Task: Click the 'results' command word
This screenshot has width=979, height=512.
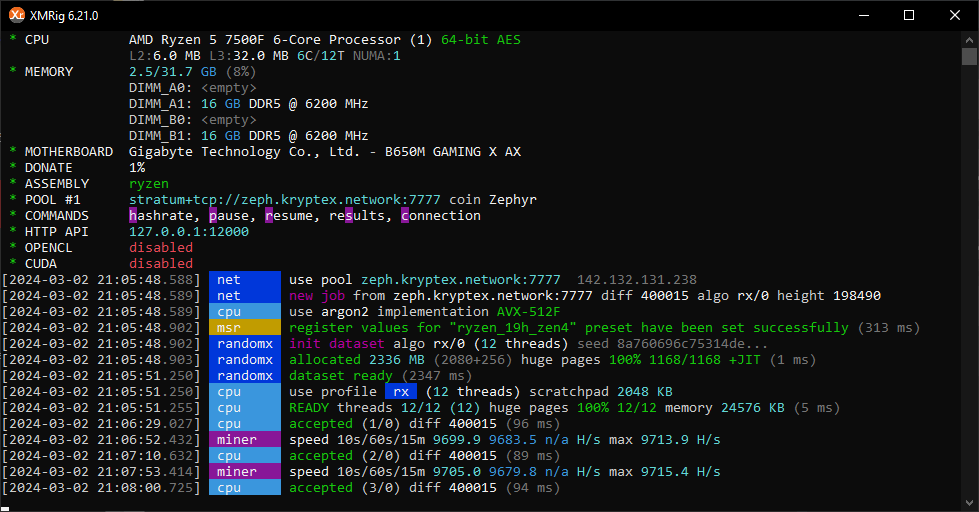Action: tap(357, 215)
